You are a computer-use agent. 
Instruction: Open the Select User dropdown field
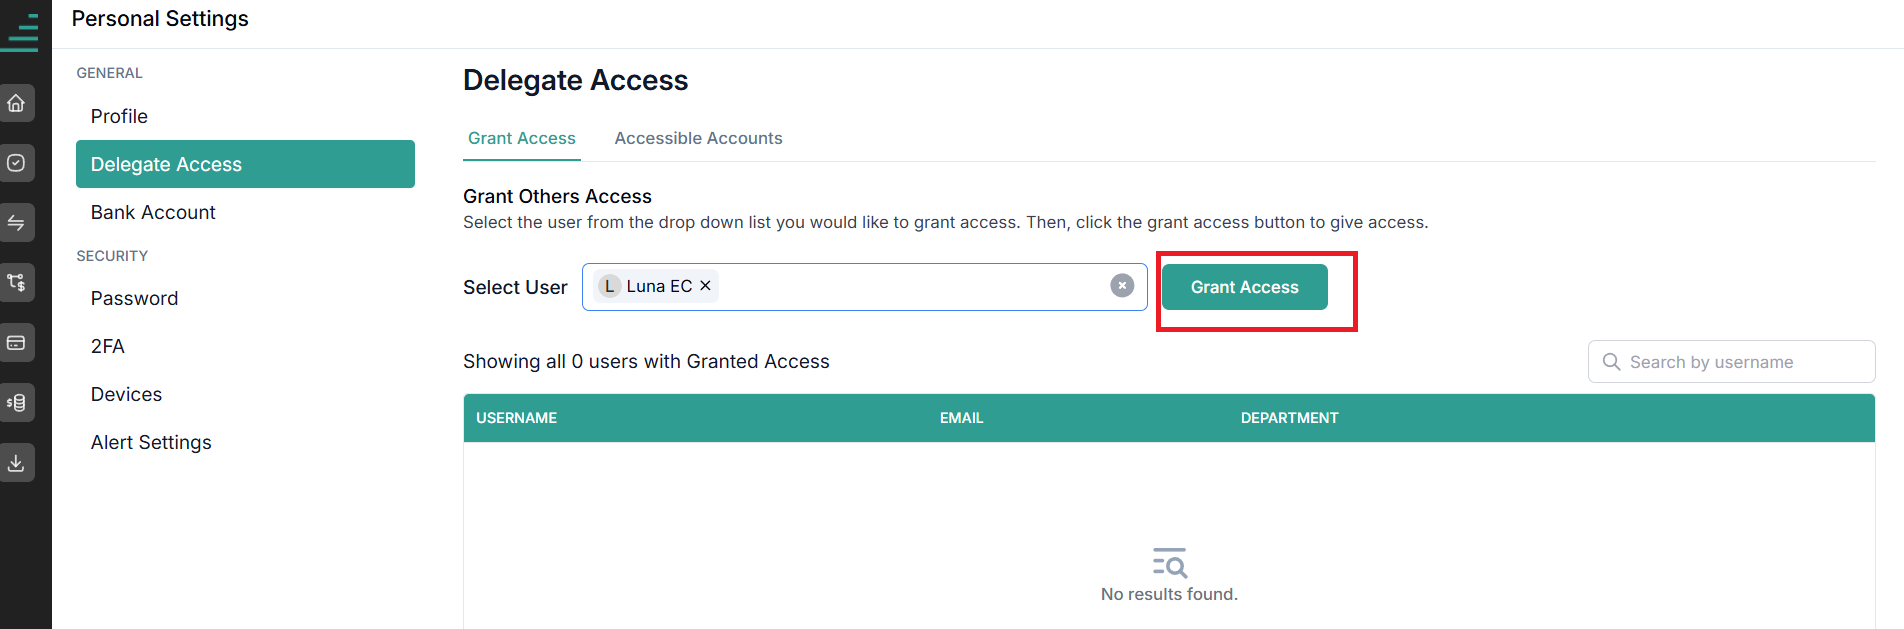[x=864, y=287]
